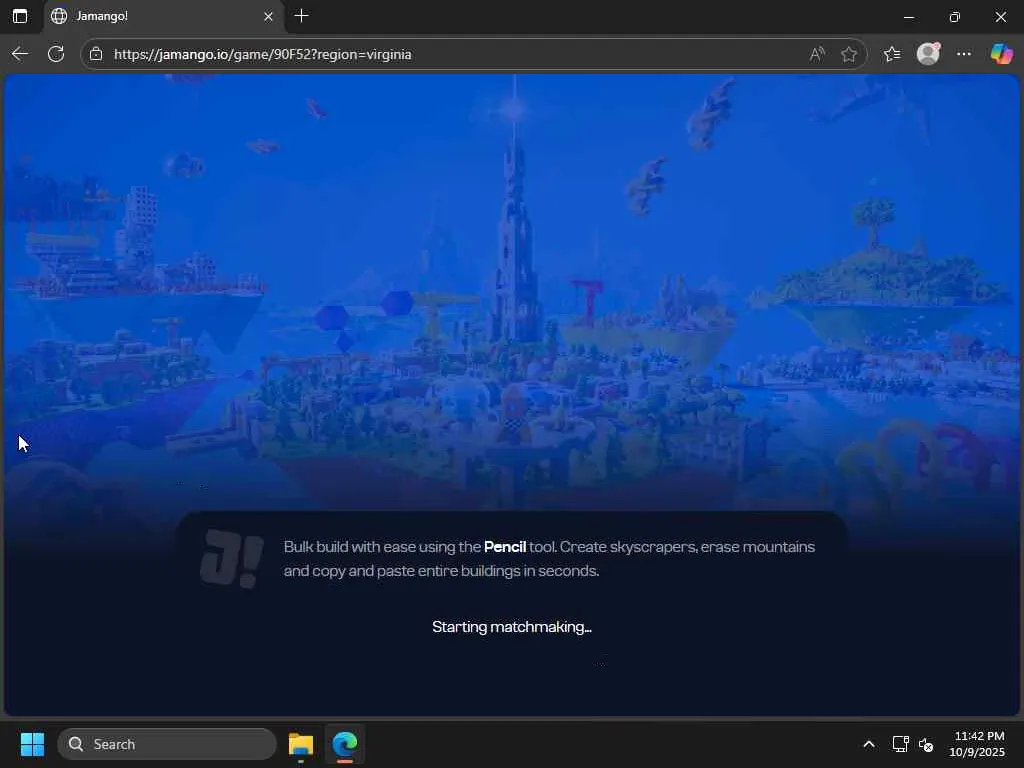Viewport: 1024px width, 768px height.
Task: Open network status tray icon
Action: click(900, 744)
